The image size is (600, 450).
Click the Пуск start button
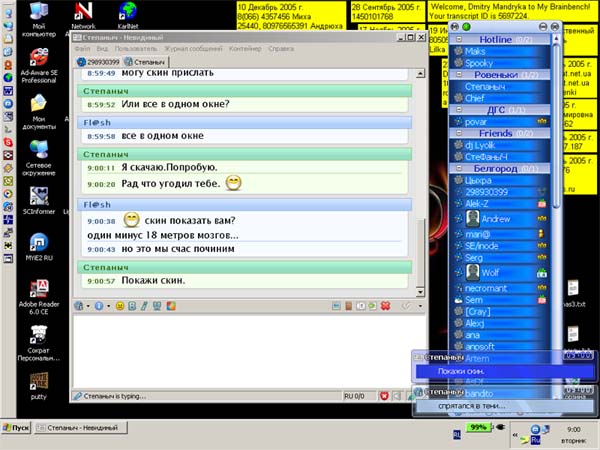pos(17,427)
